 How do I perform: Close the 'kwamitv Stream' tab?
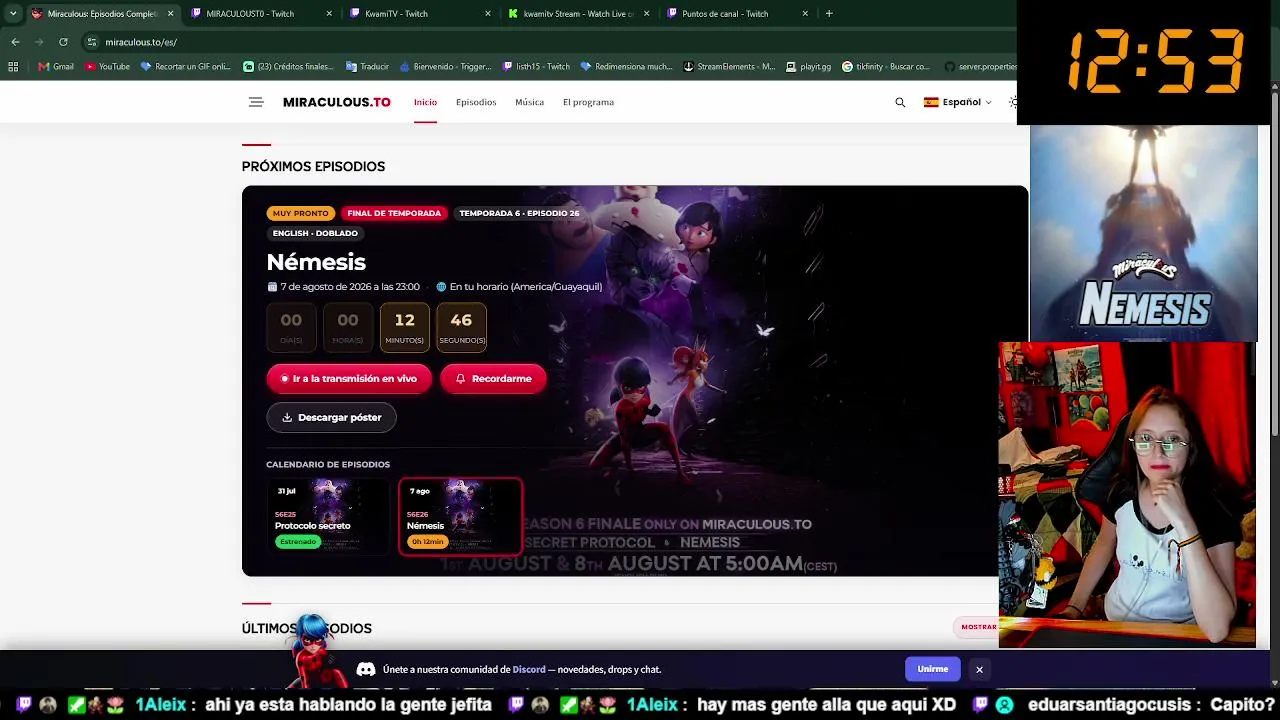646,14
